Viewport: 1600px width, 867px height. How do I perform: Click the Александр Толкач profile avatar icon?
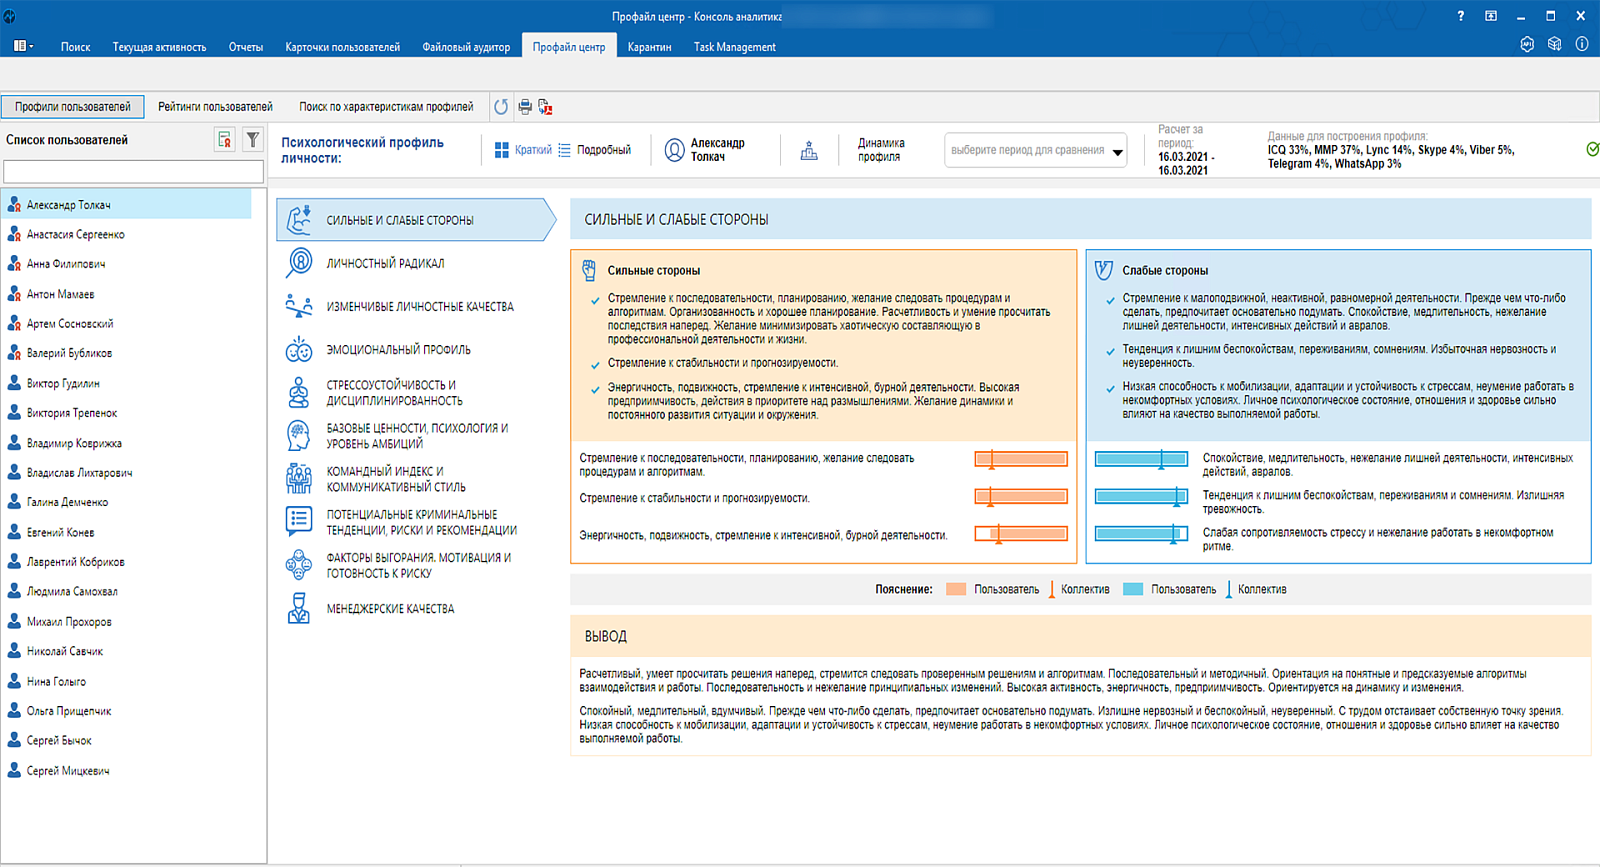pos(675,150)
